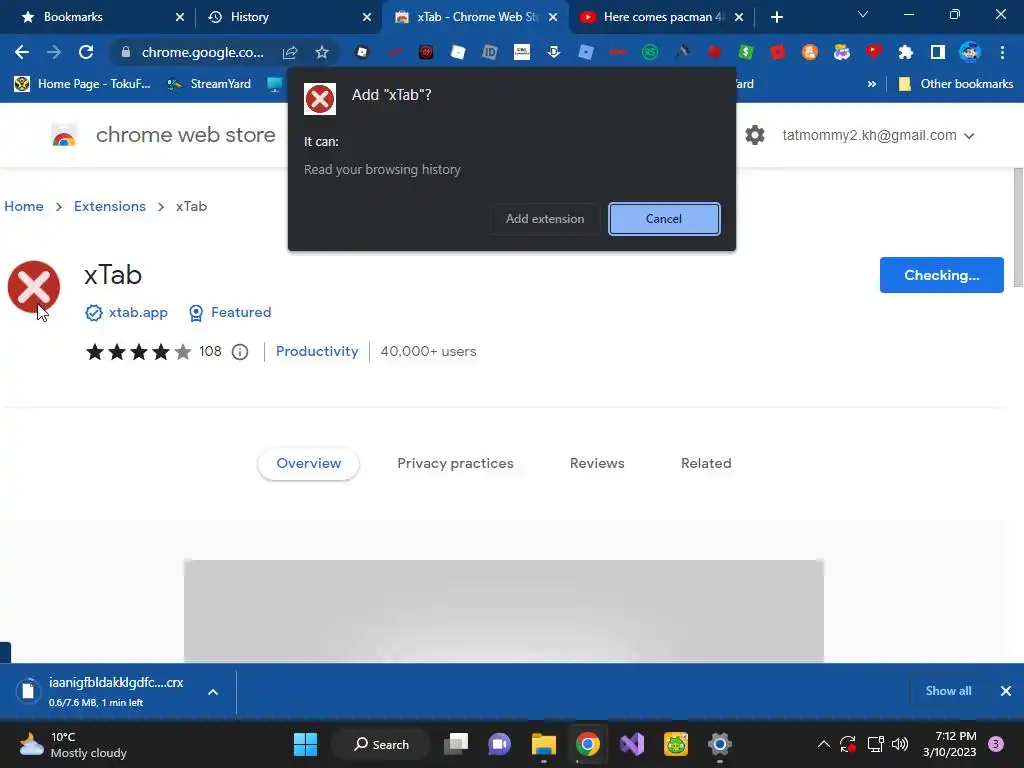Screen dimensions: 1024x768
Task: Select the Overview tab
Action: (x=308, y=463)
